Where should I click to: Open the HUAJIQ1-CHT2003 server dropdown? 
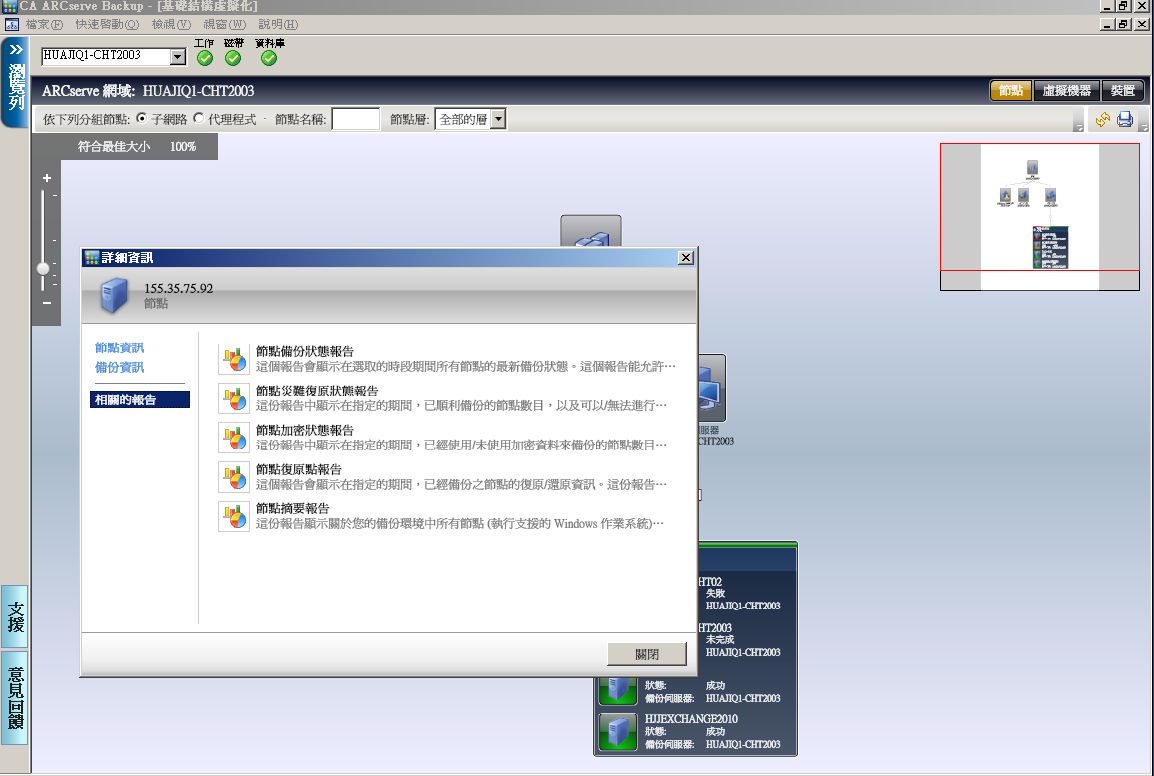click(x=177, y=56)
